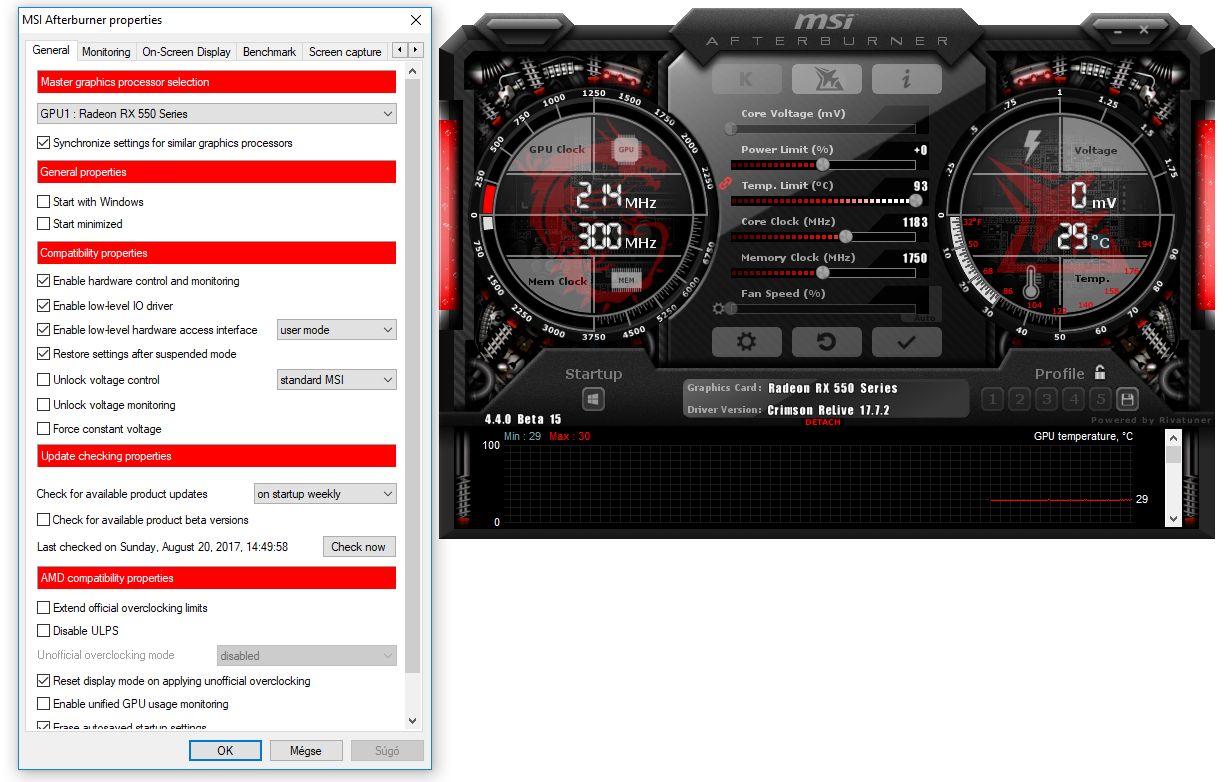Open the information i button
This screenshot has height=782, width=1232.
tap(906, 79)
